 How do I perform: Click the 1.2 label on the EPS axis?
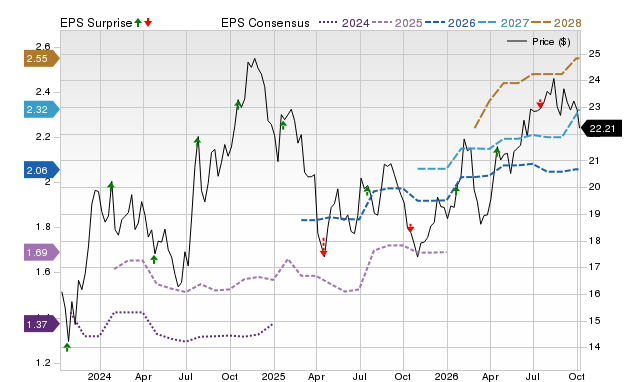(x=43, y=362)
